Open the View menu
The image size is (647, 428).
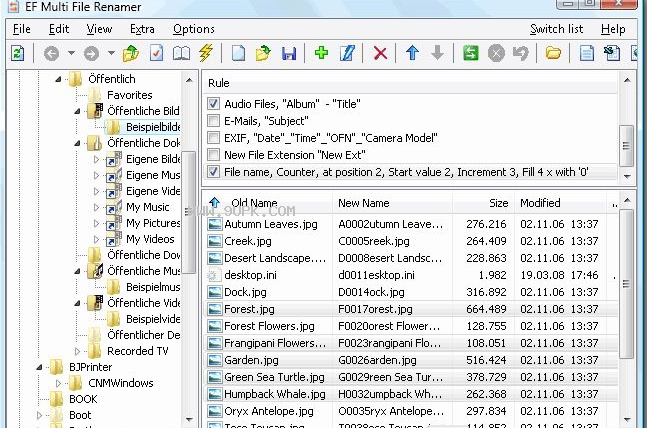click(99, 29)
